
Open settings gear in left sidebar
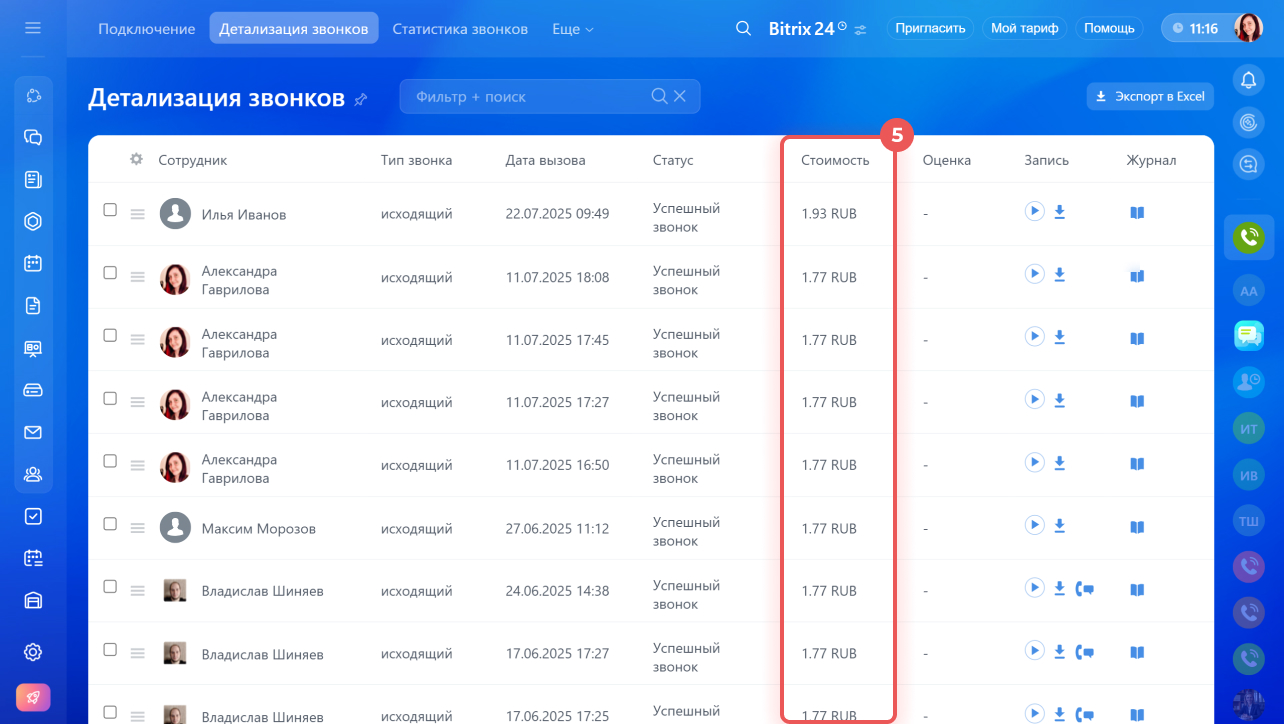[x=33, y=652]
